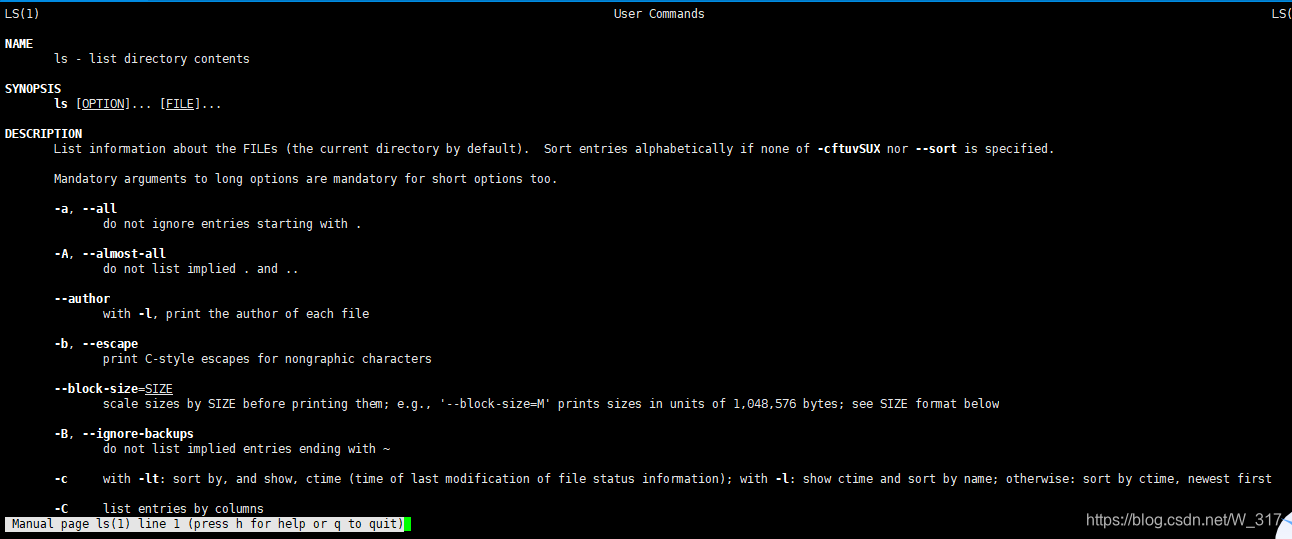The width and height of the screenshot is (1292, 539).
Task: Click the '-a, --all' option
Action: click(86, 209)
